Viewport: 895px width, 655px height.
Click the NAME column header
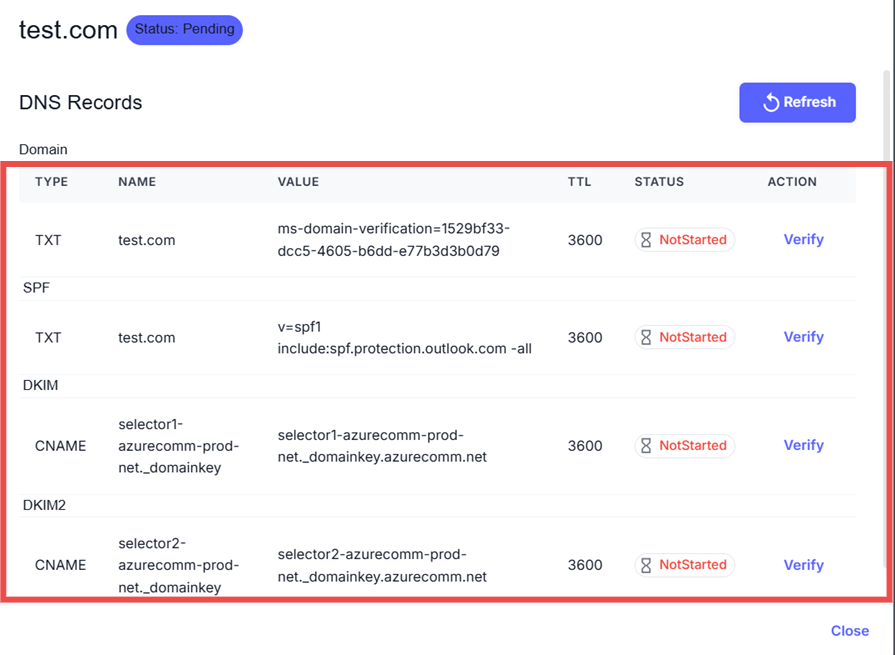(137, 182)
